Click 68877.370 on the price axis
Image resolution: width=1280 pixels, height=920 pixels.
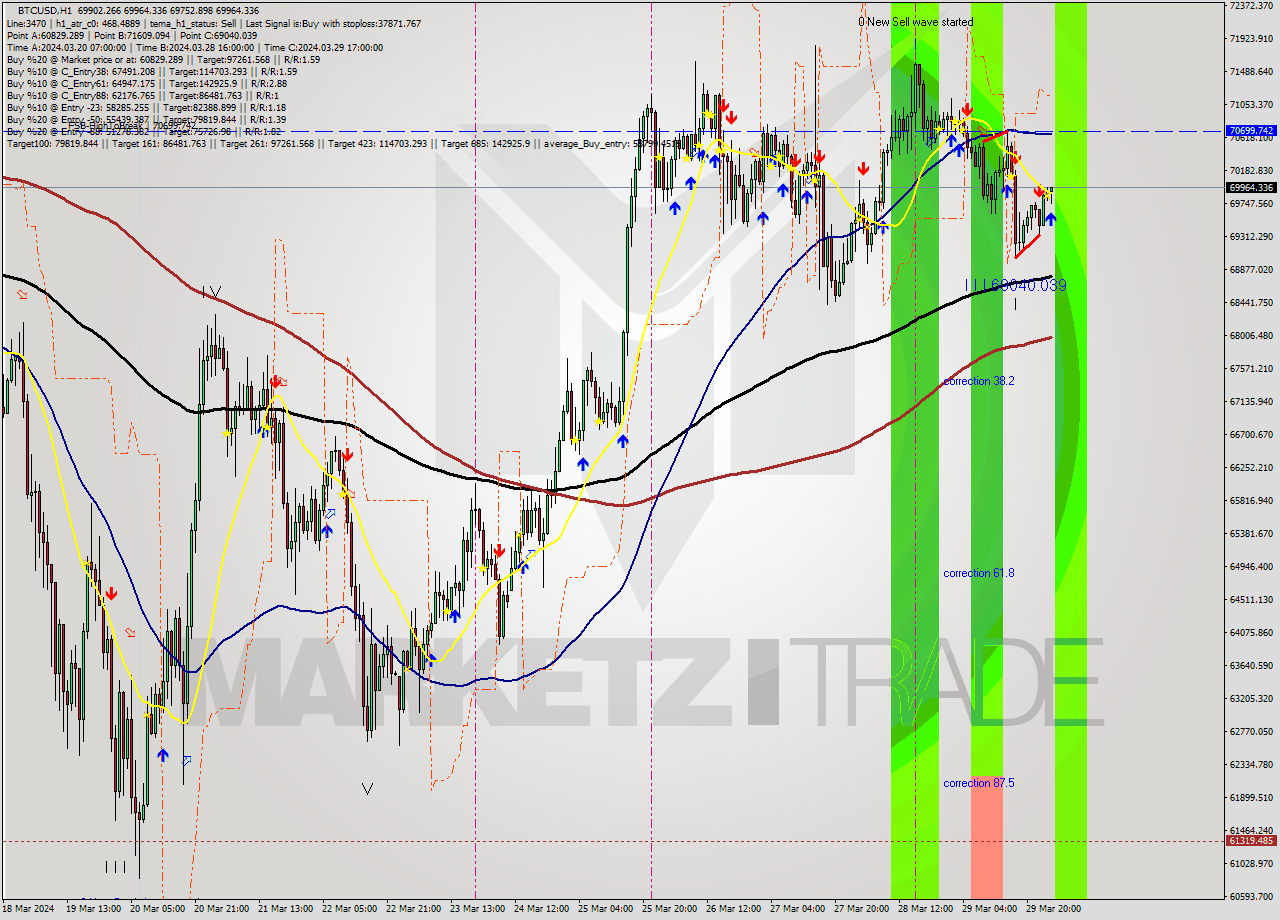1251,269
